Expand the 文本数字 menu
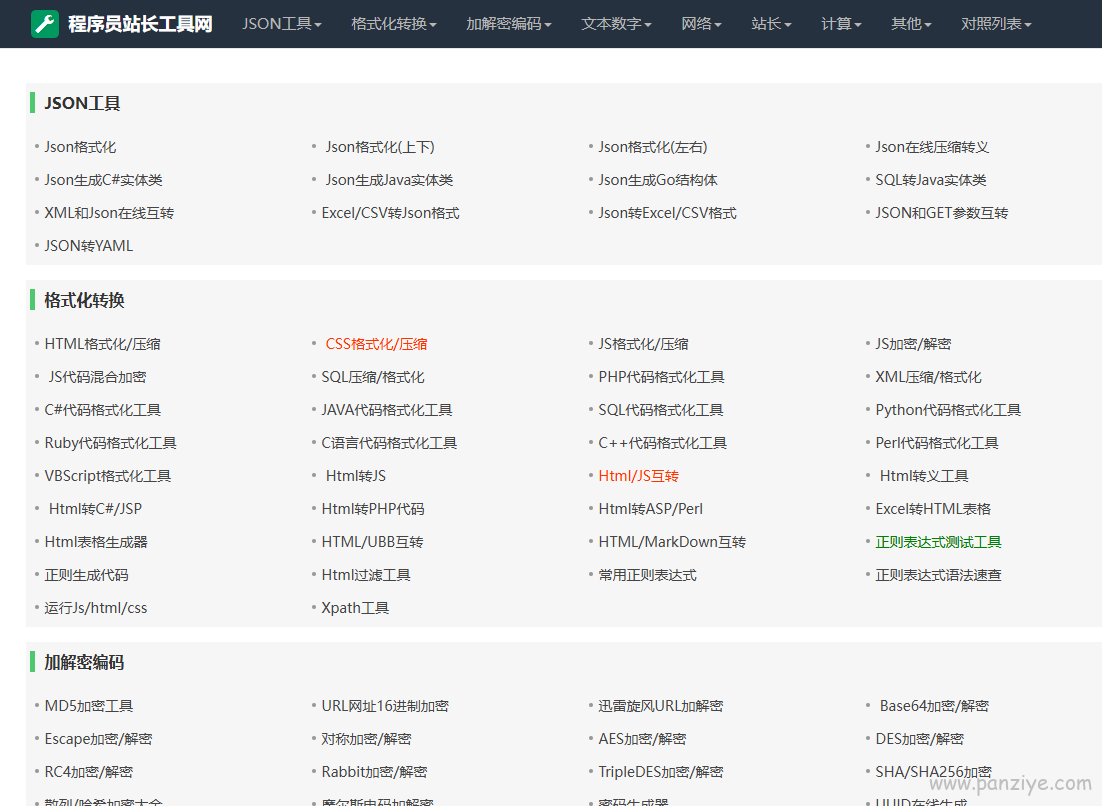 point(616,24)
